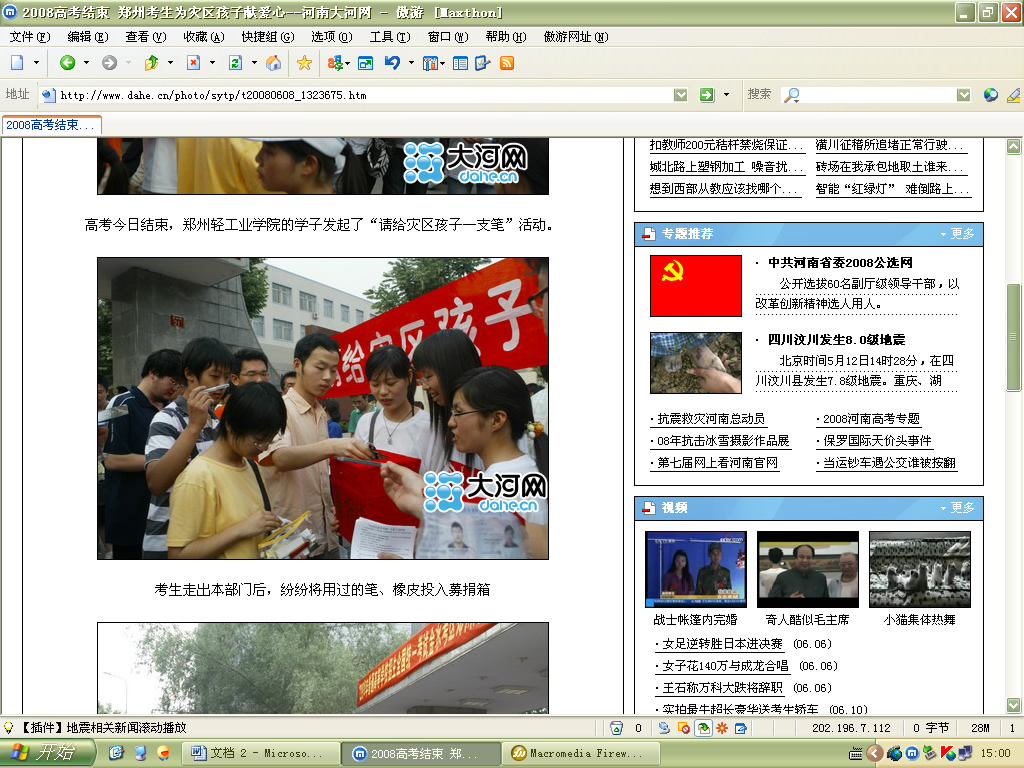1024x768 pixels.
Task: Click the orange RSS feed icon
Action: tap(507, 63)
